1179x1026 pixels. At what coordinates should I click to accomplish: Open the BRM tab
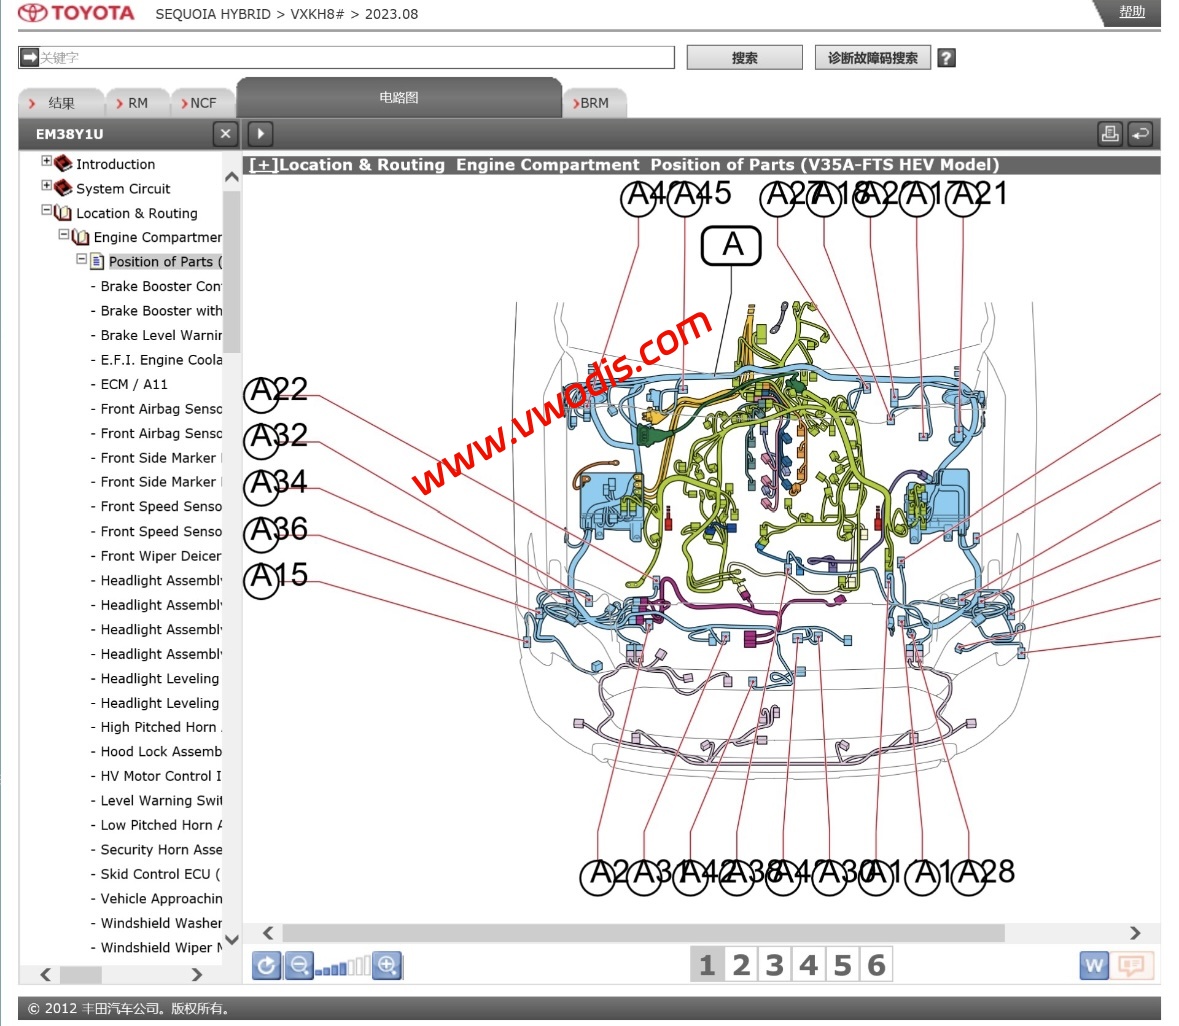point(594,103)
